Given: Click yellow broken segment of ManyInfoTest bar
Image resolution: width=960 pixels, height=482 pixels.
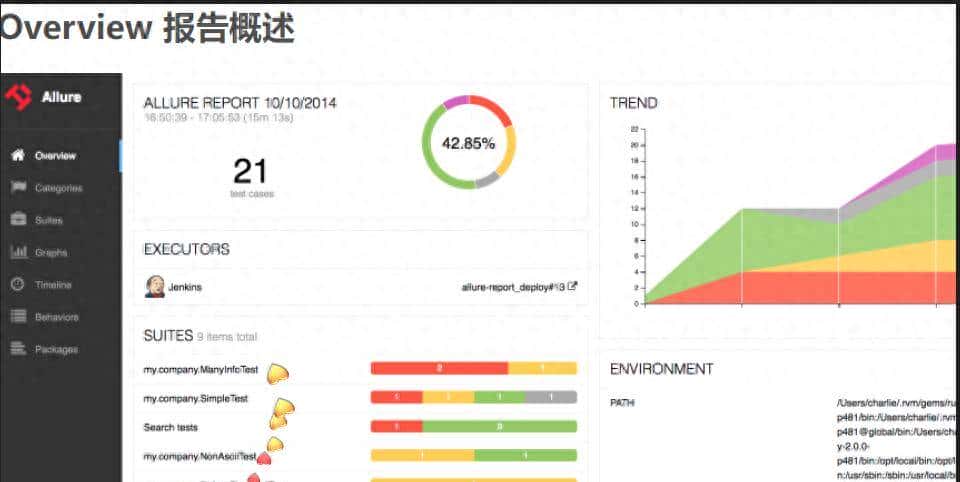Looking at the screenshot, I should [x=542, y=368].
